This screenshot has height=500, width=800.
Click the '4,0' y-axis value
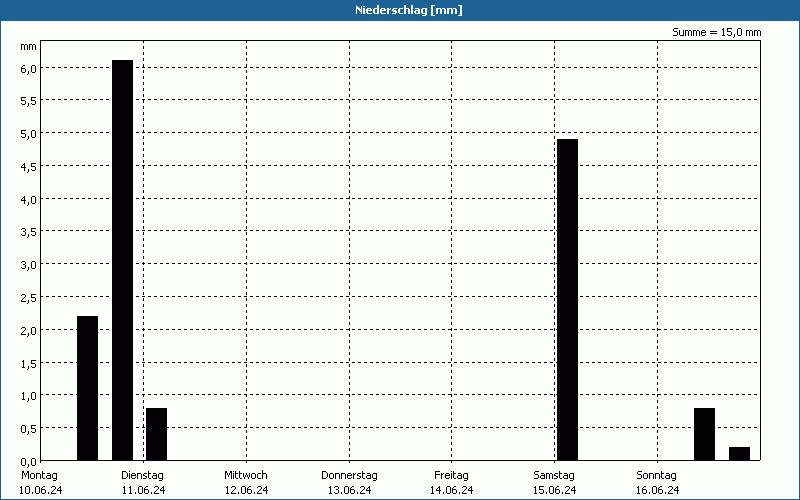(29, 200)
